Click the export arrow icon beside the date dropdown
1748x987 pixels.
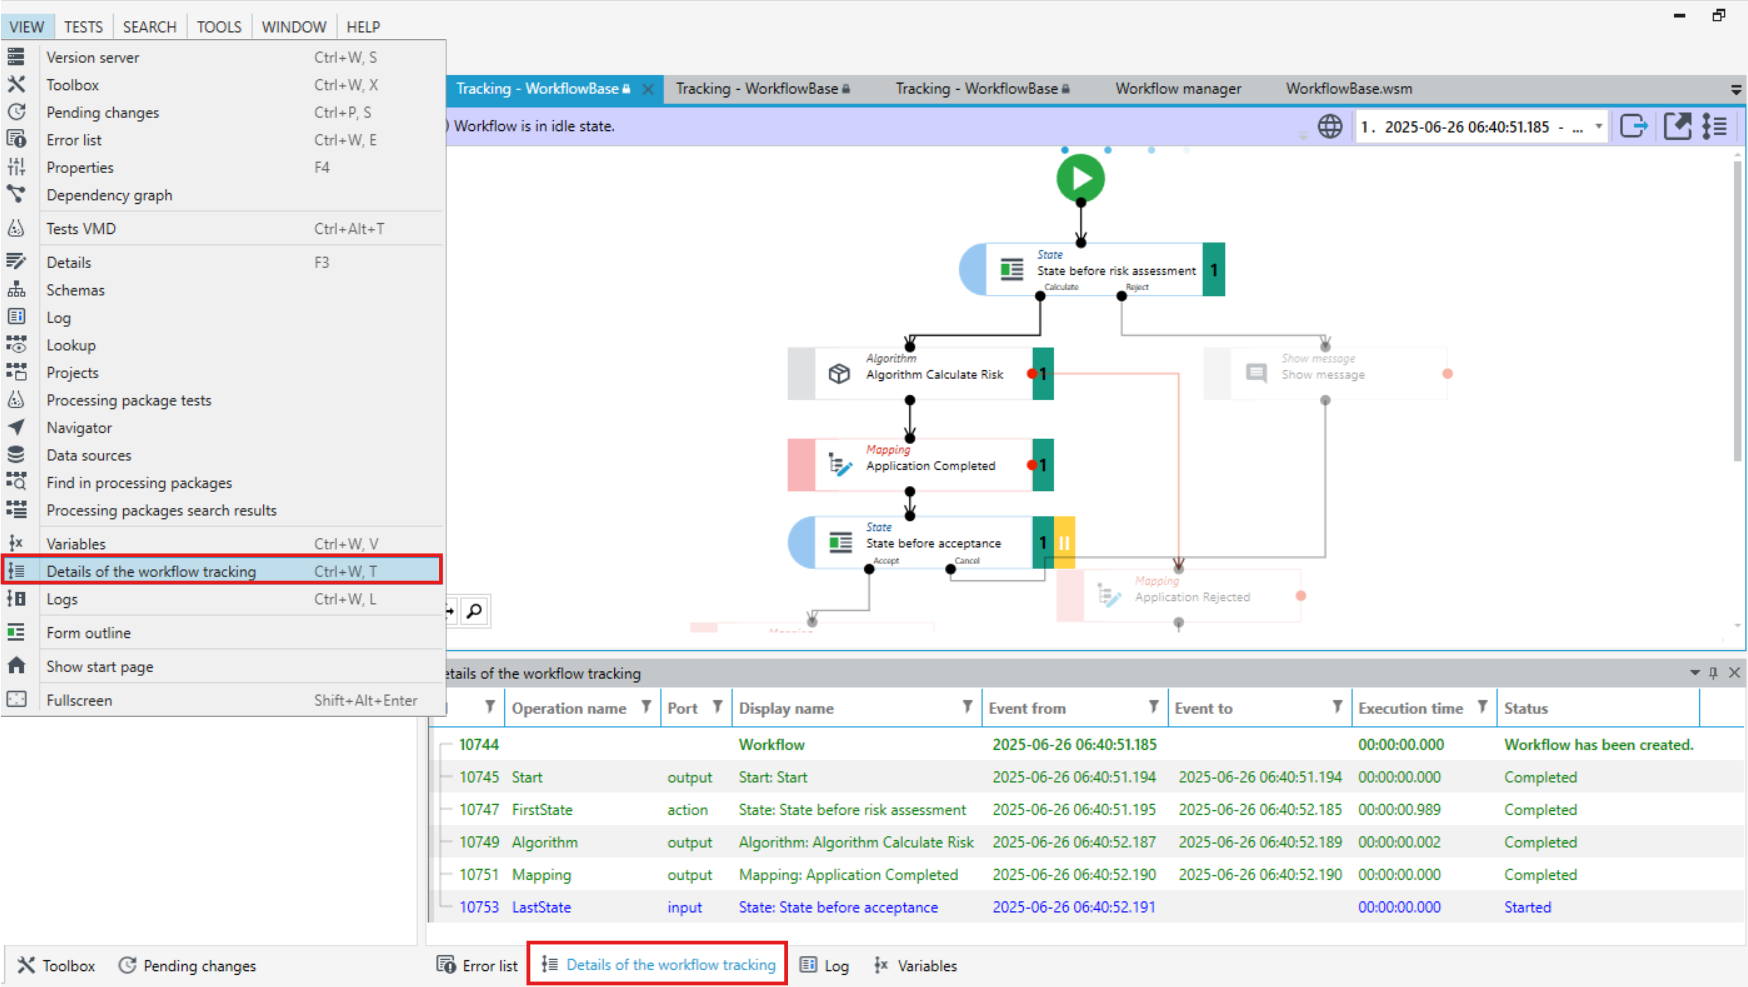(1634, 127)
